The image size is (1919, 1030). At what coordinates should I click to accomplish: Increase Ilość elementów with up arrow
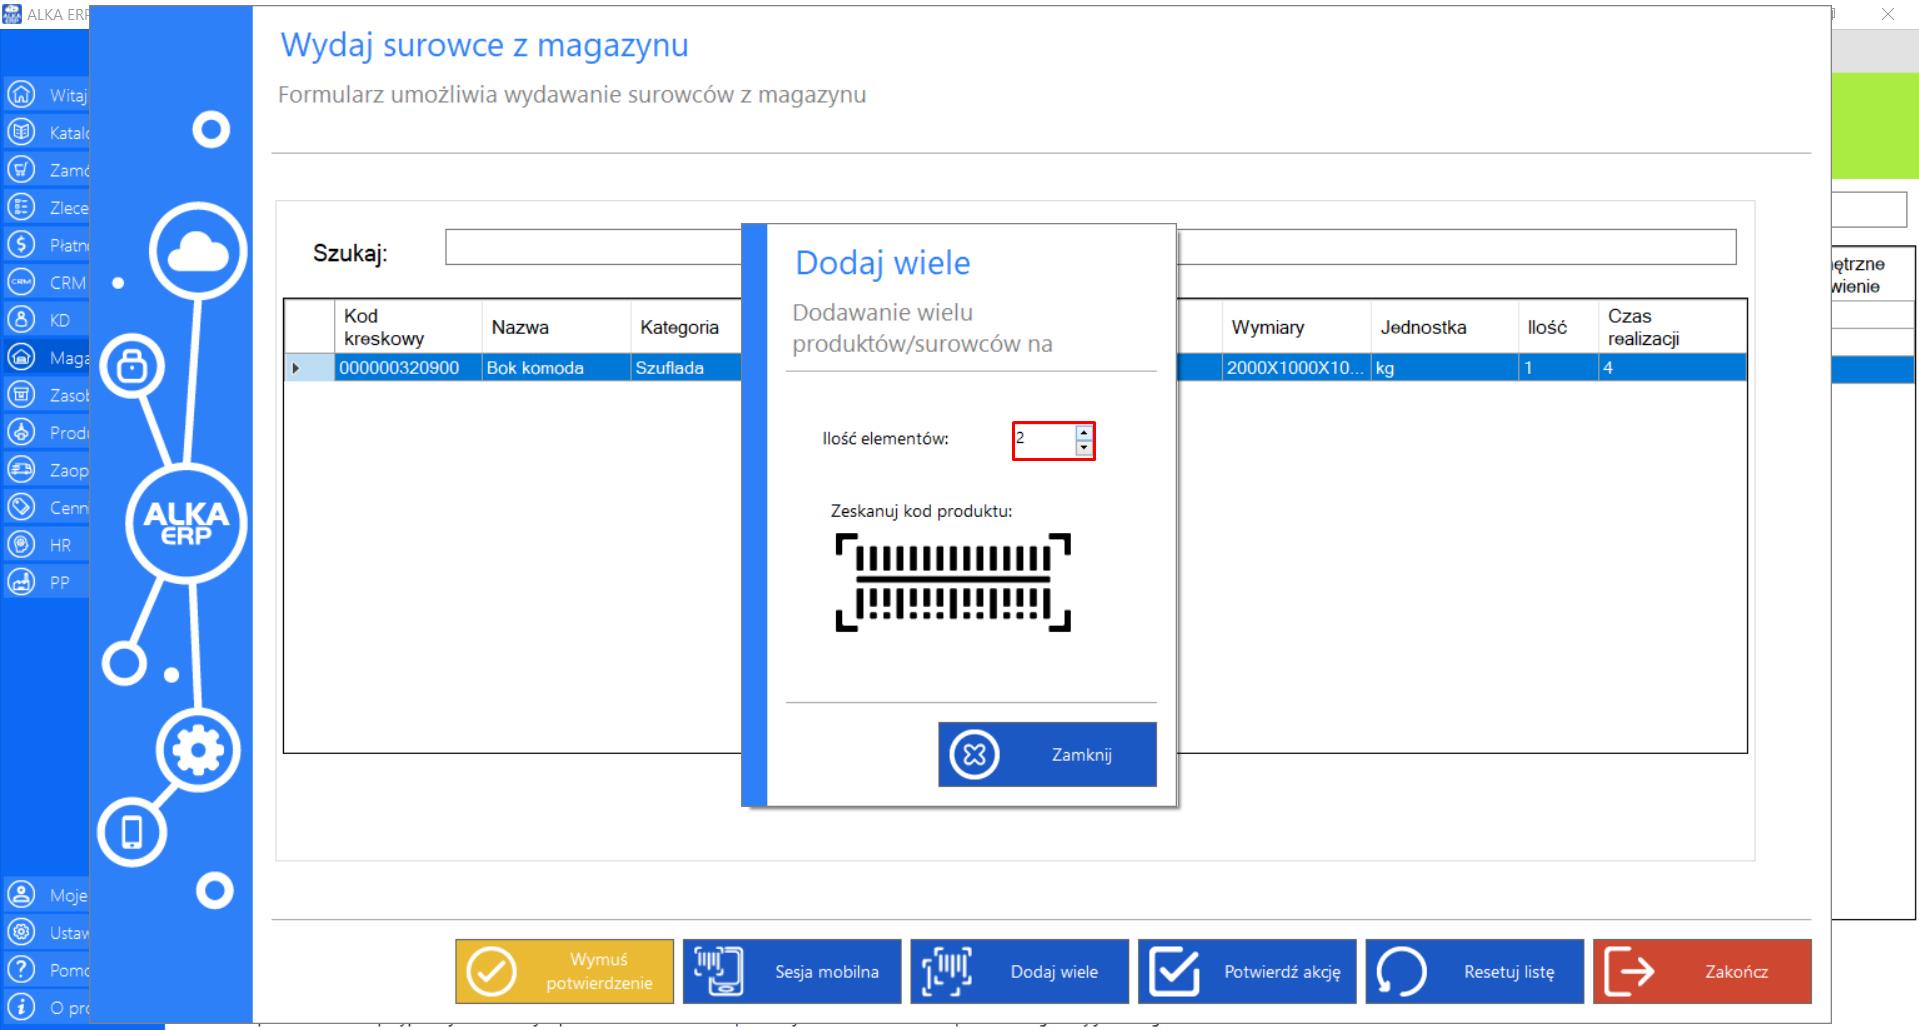[1084, 432]
